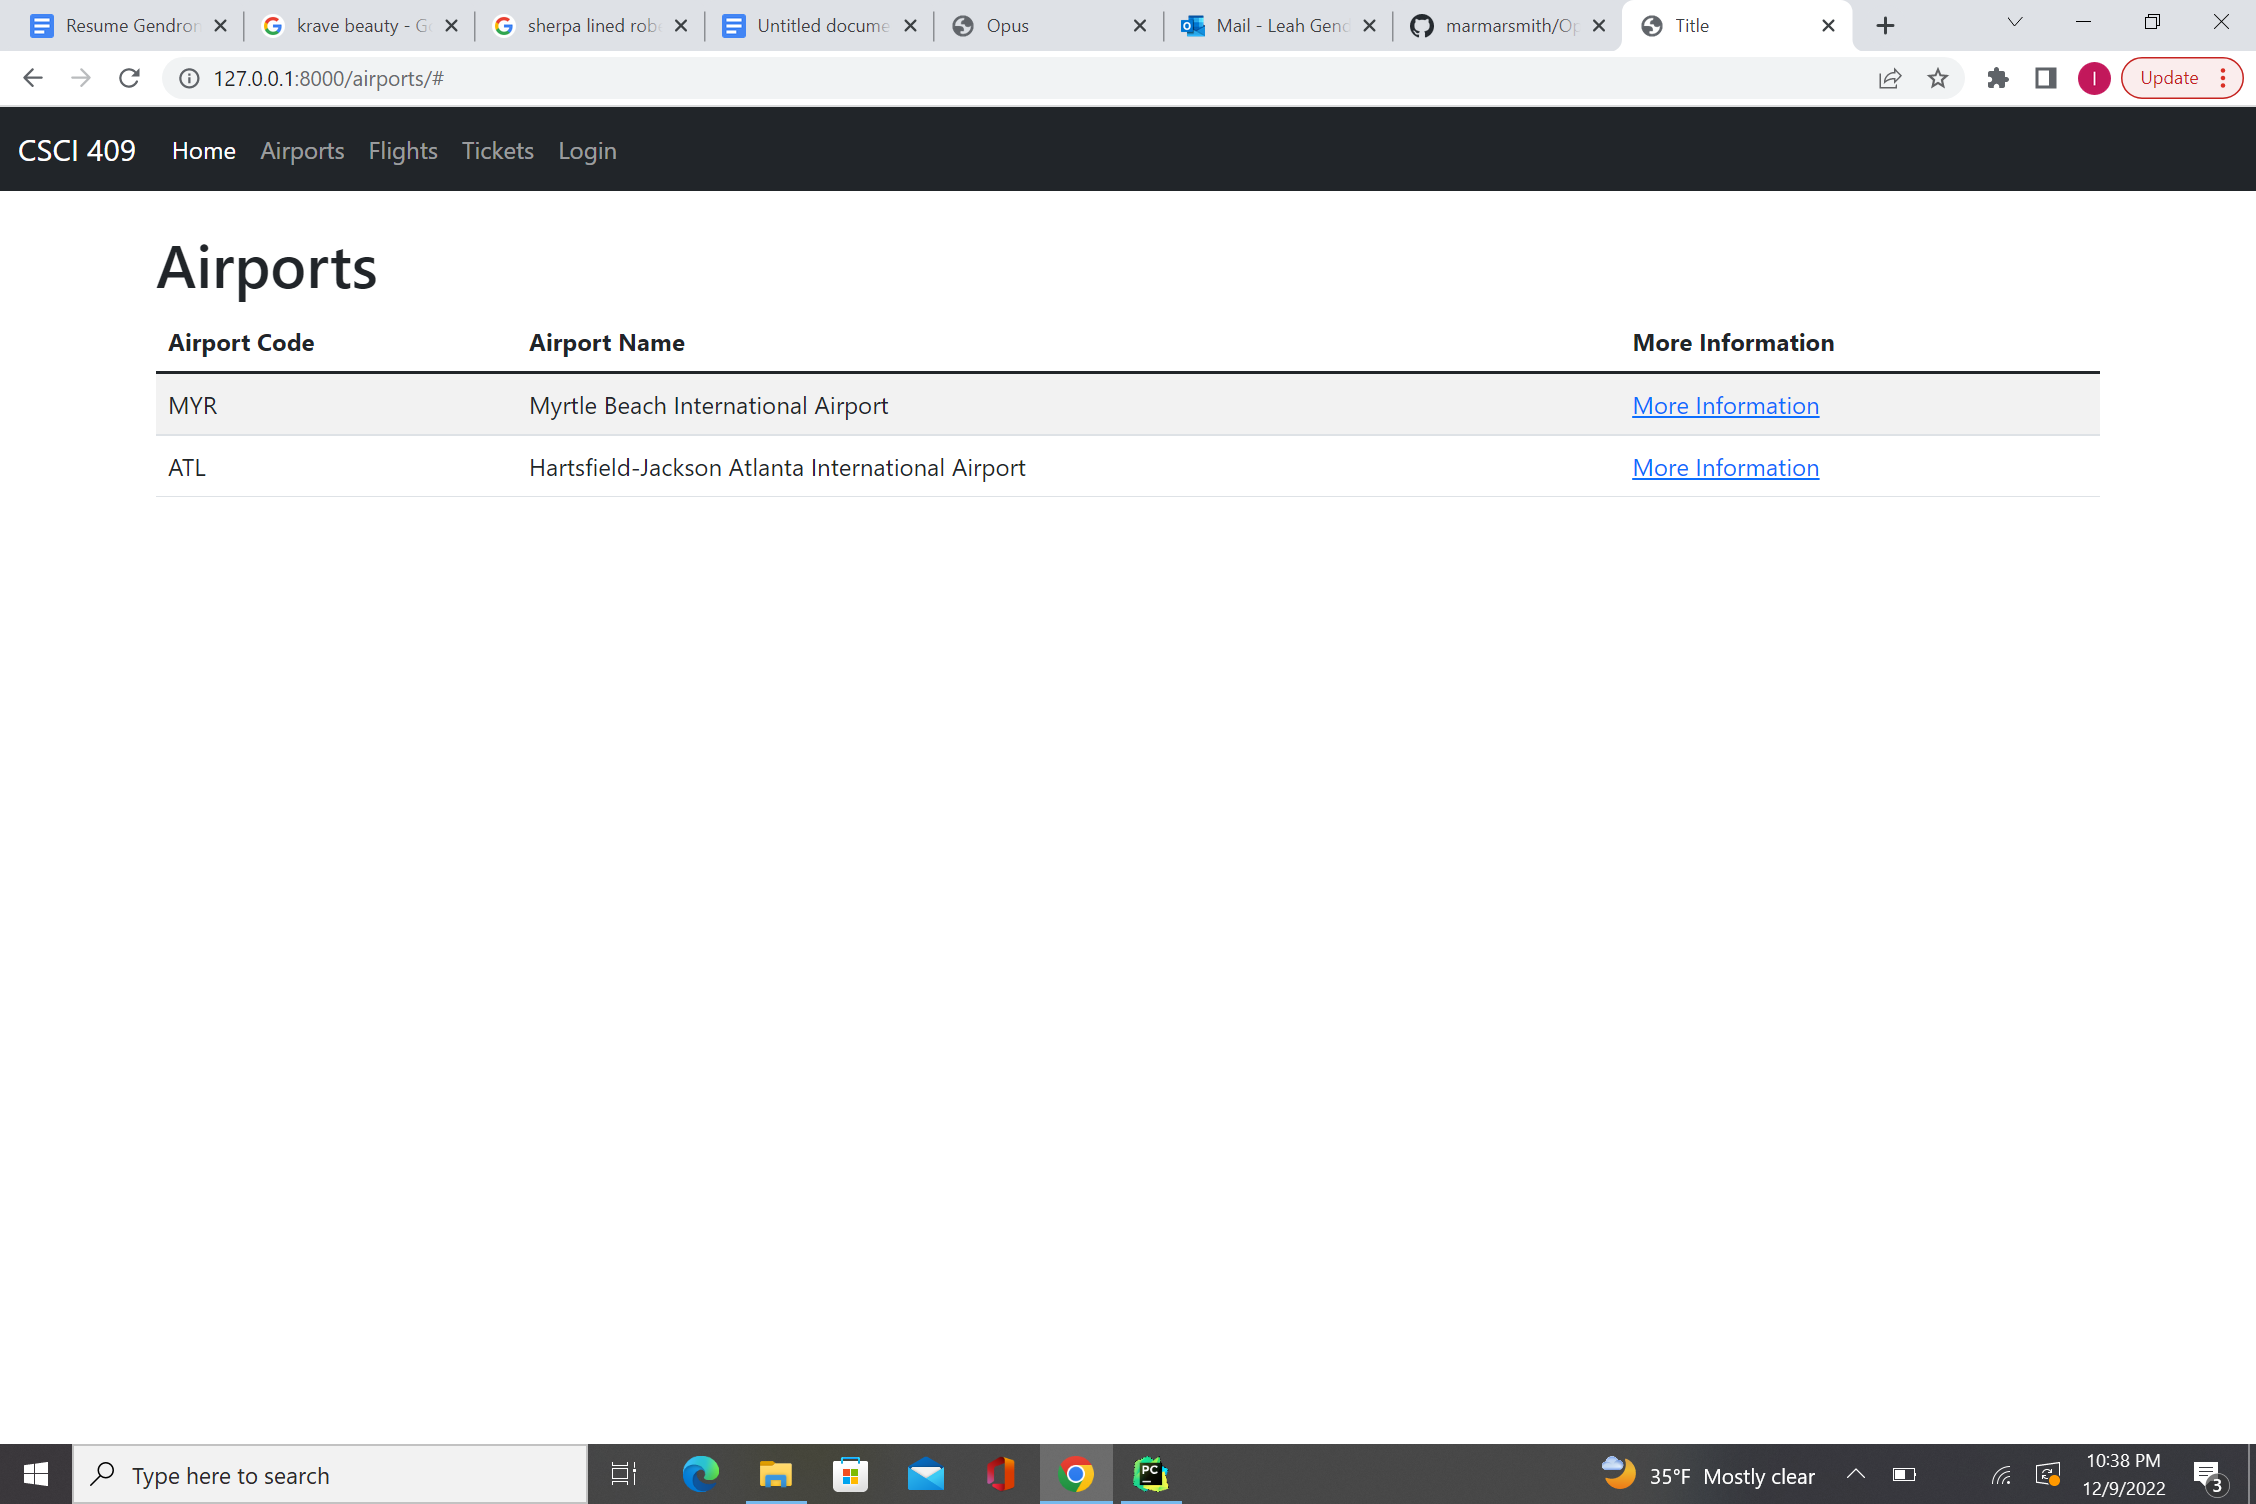Launch Microsoft Edge from the taskbar
This screenshot has width=2256, height=1504.
point(700,1474)
